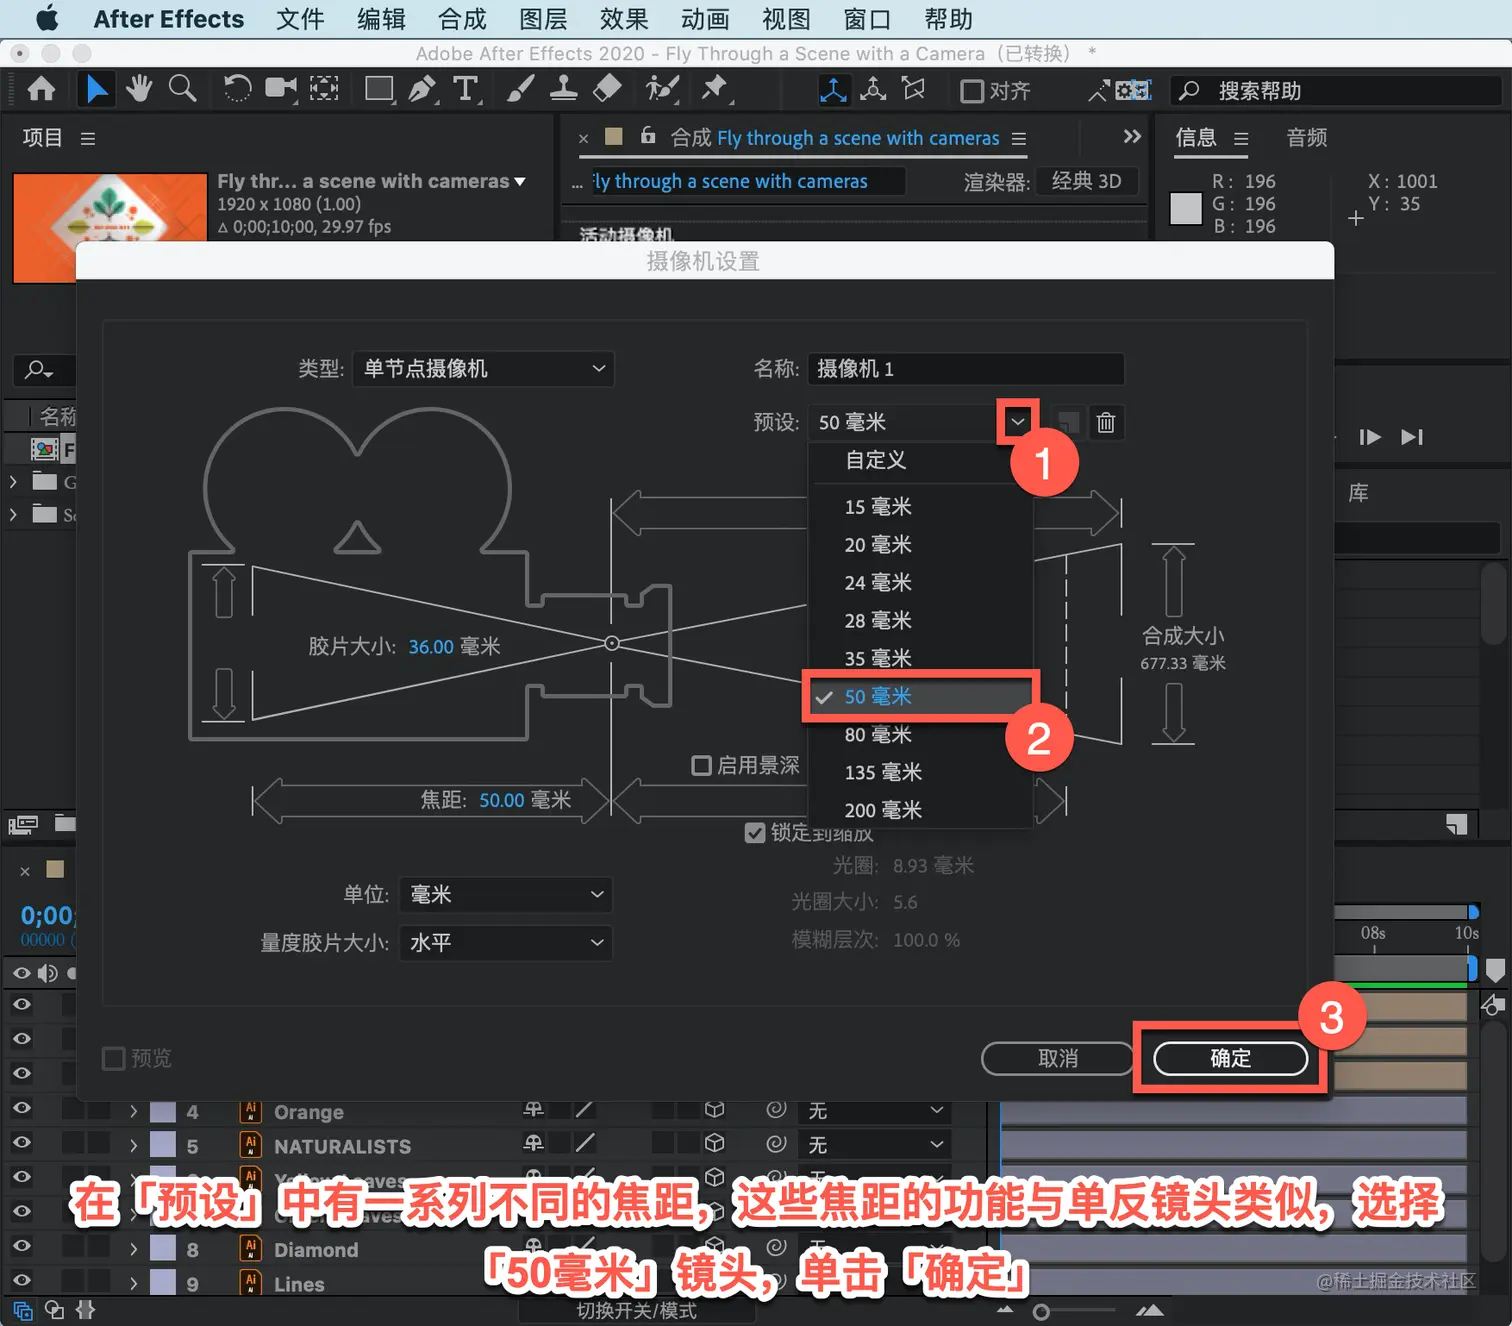The height and width of the screenshot is (1326, 1512).
Task: Hide the Diamond layer
Action: tap(21, 1246)
